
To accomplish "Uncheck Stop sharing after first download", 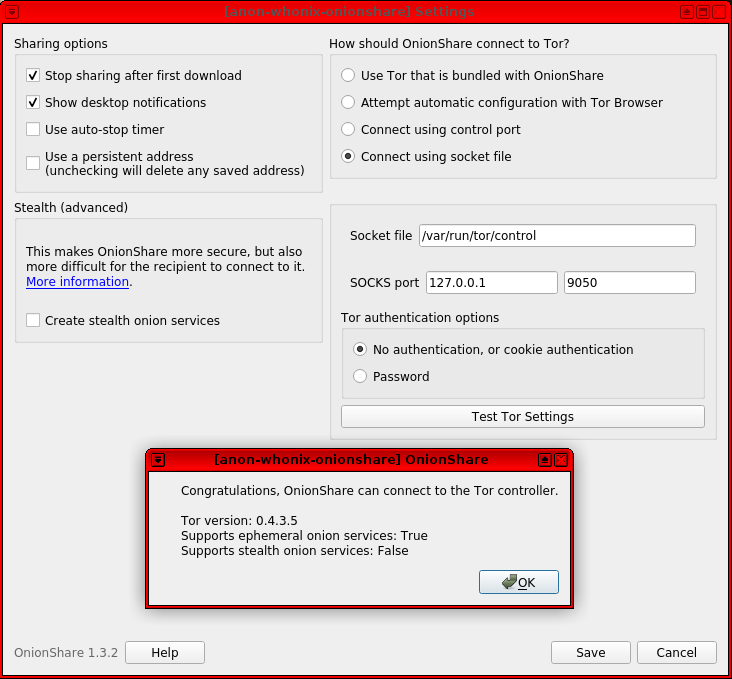I will (x=33, y=76).
